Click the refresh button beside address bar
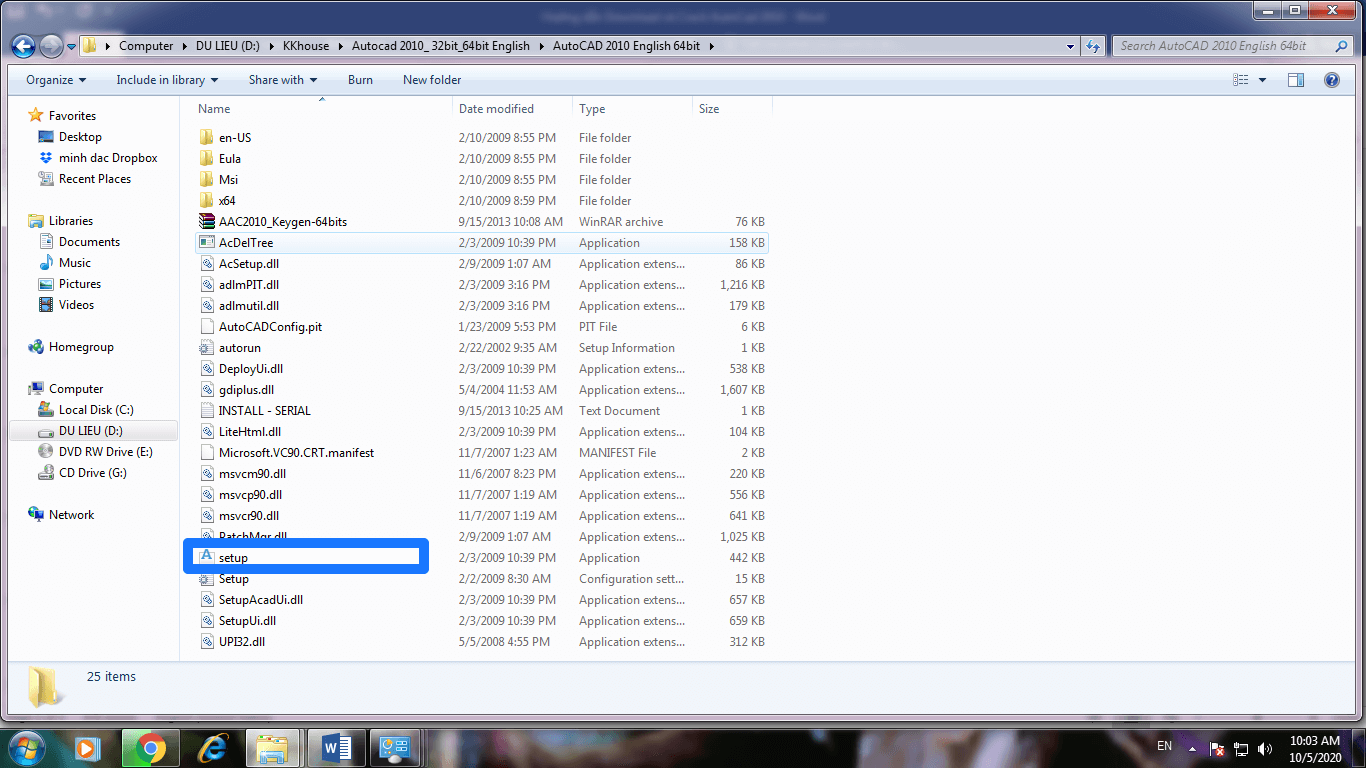 coord(1093,46)
